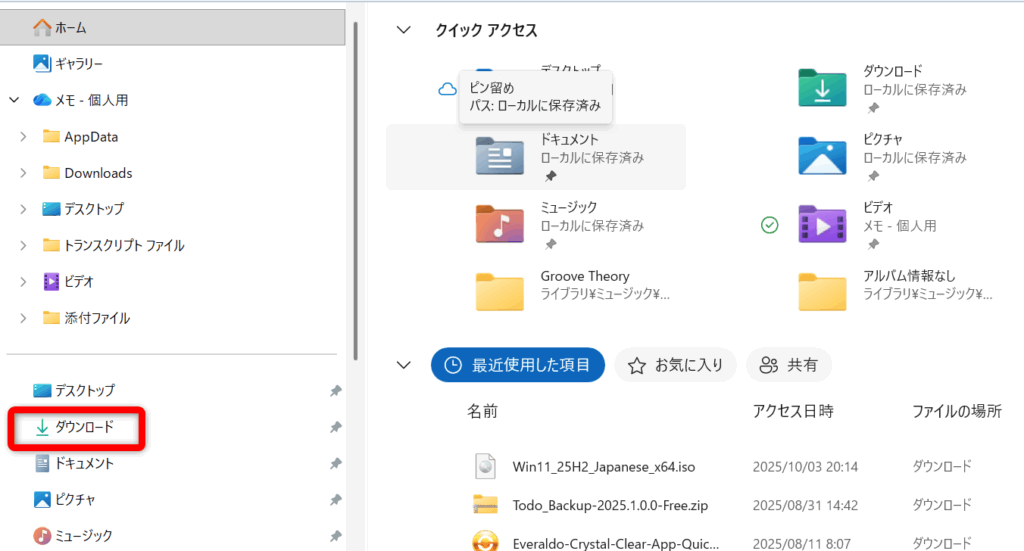
Task: Unpin ピクチャ using its sidebar pin icon
Action: tap(336, 500)
